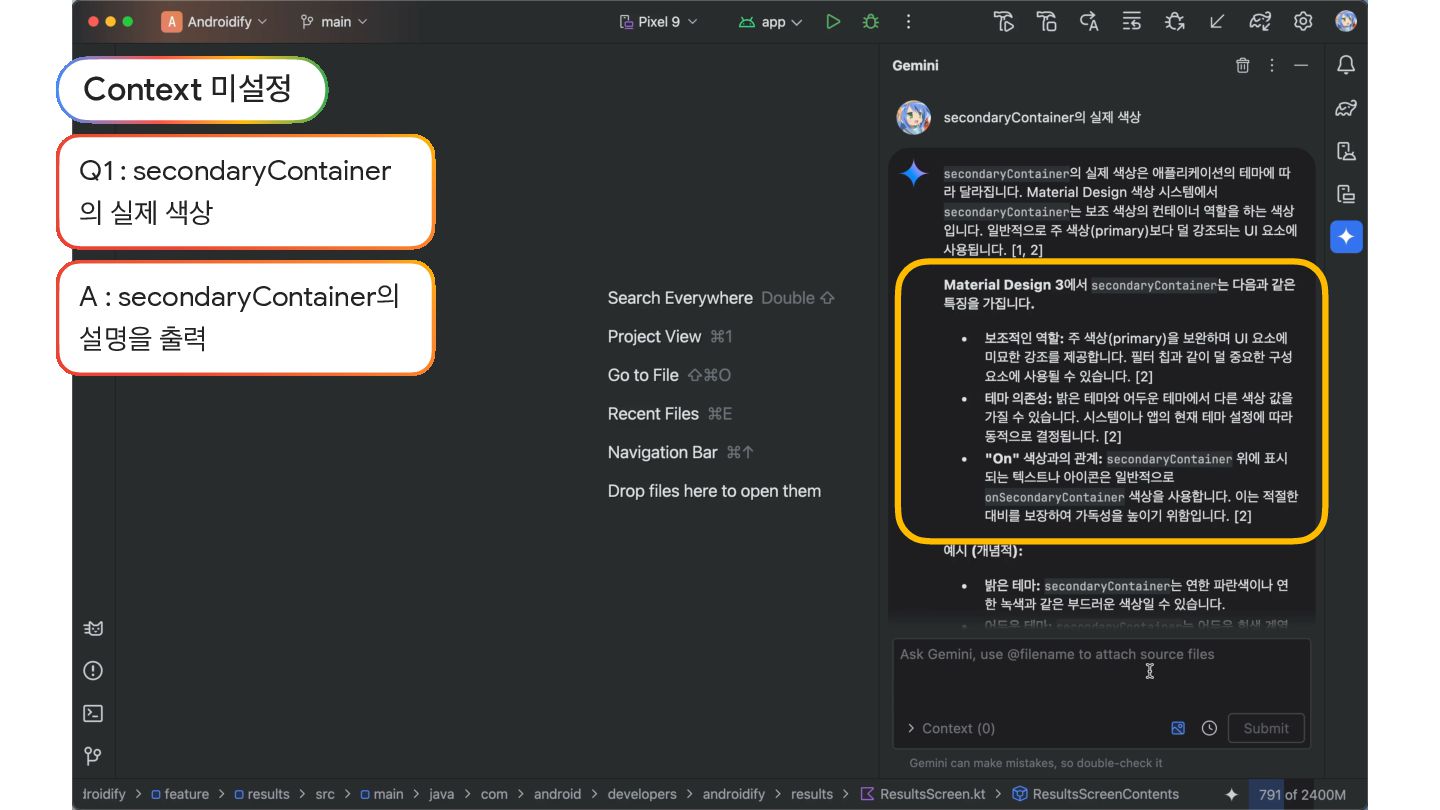Viewport: 1440px width, 810px height.
Task: Click Gemini sparkle icon beside the answer
Action: pos(914,173)
